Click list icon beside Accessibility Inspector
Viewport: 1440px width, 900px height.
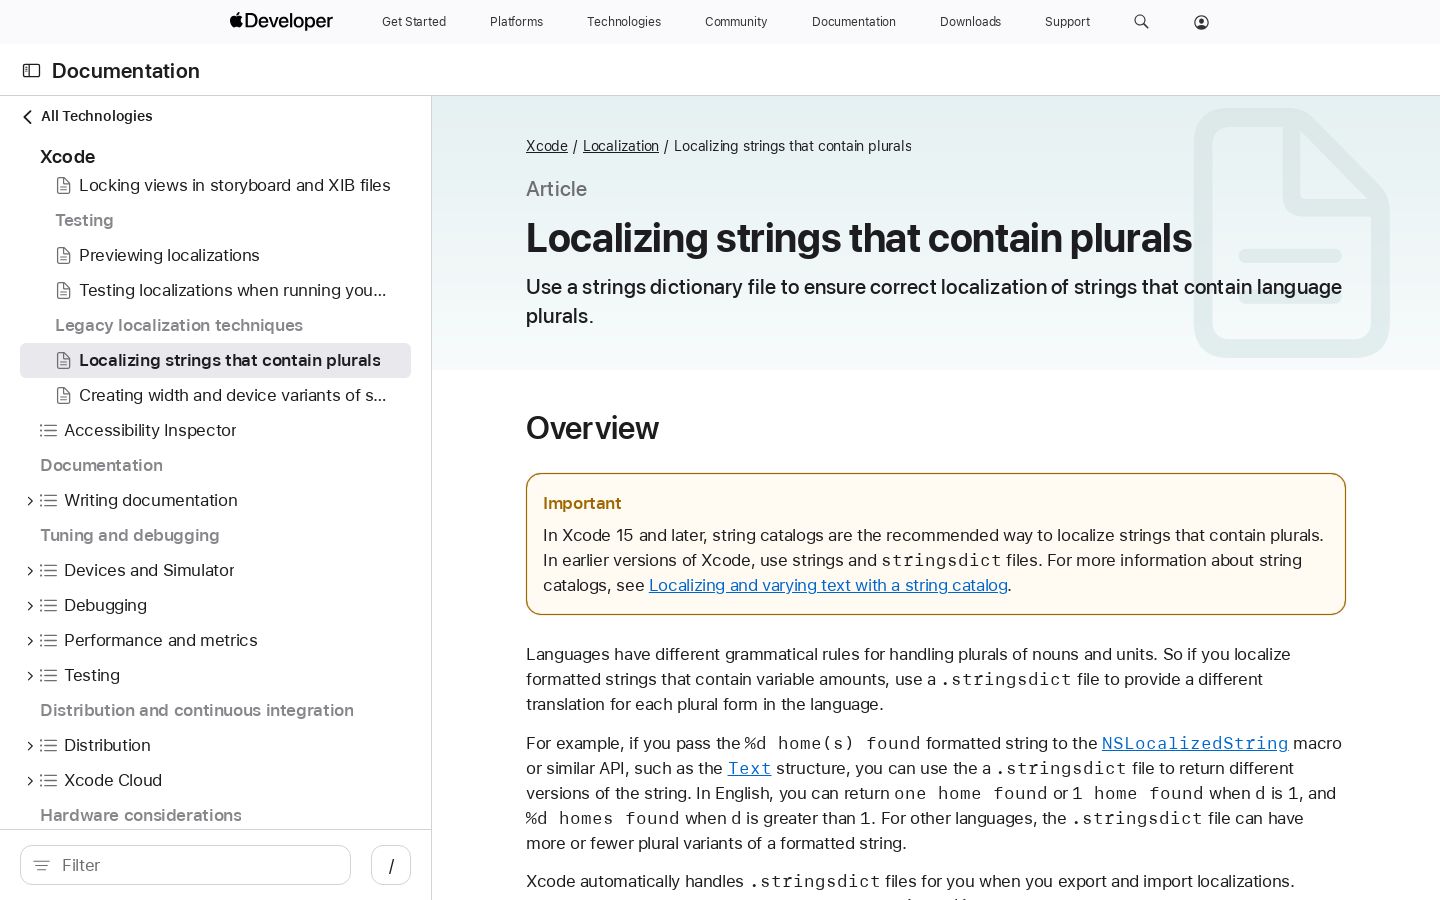48,431
